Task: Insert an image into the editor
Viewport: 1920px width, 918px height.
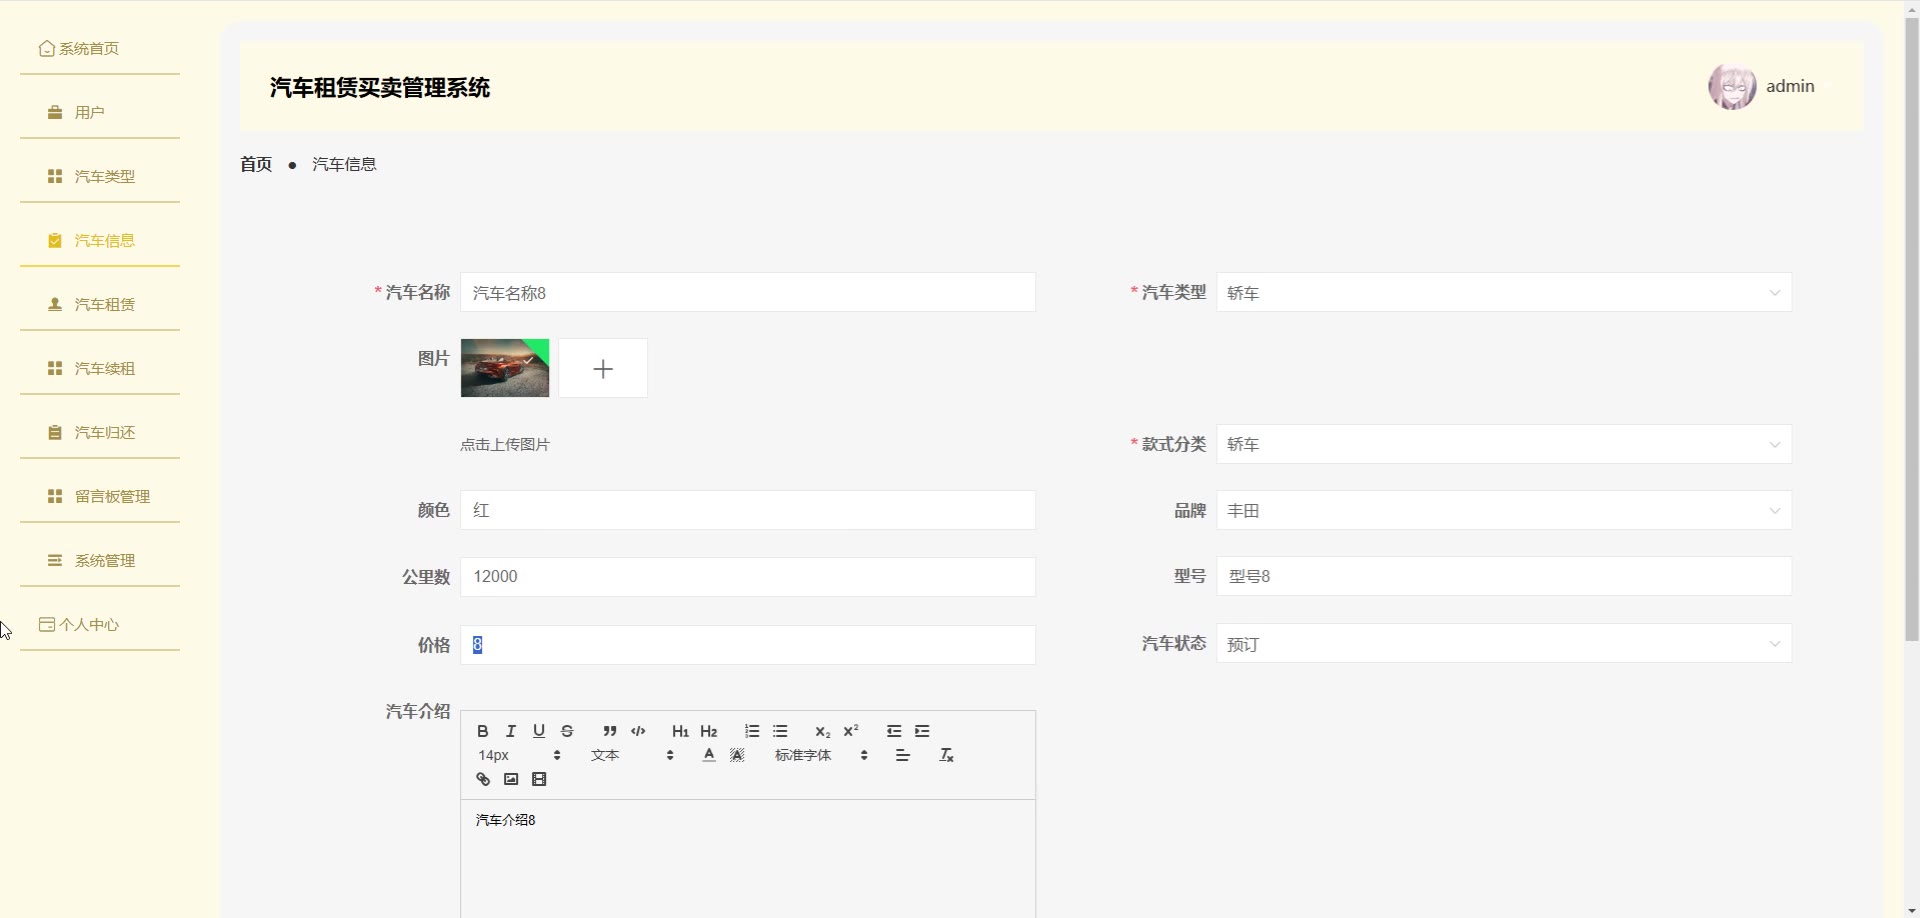Action: tap(511, 779)
